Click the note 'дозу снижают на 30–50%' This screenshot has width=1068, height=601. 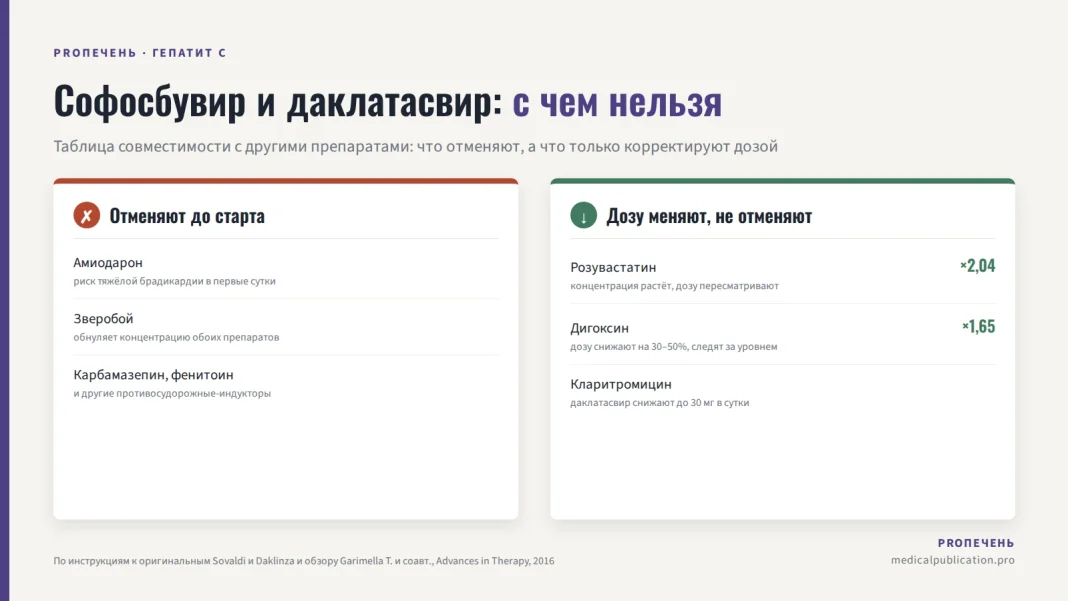pos(629,346)
